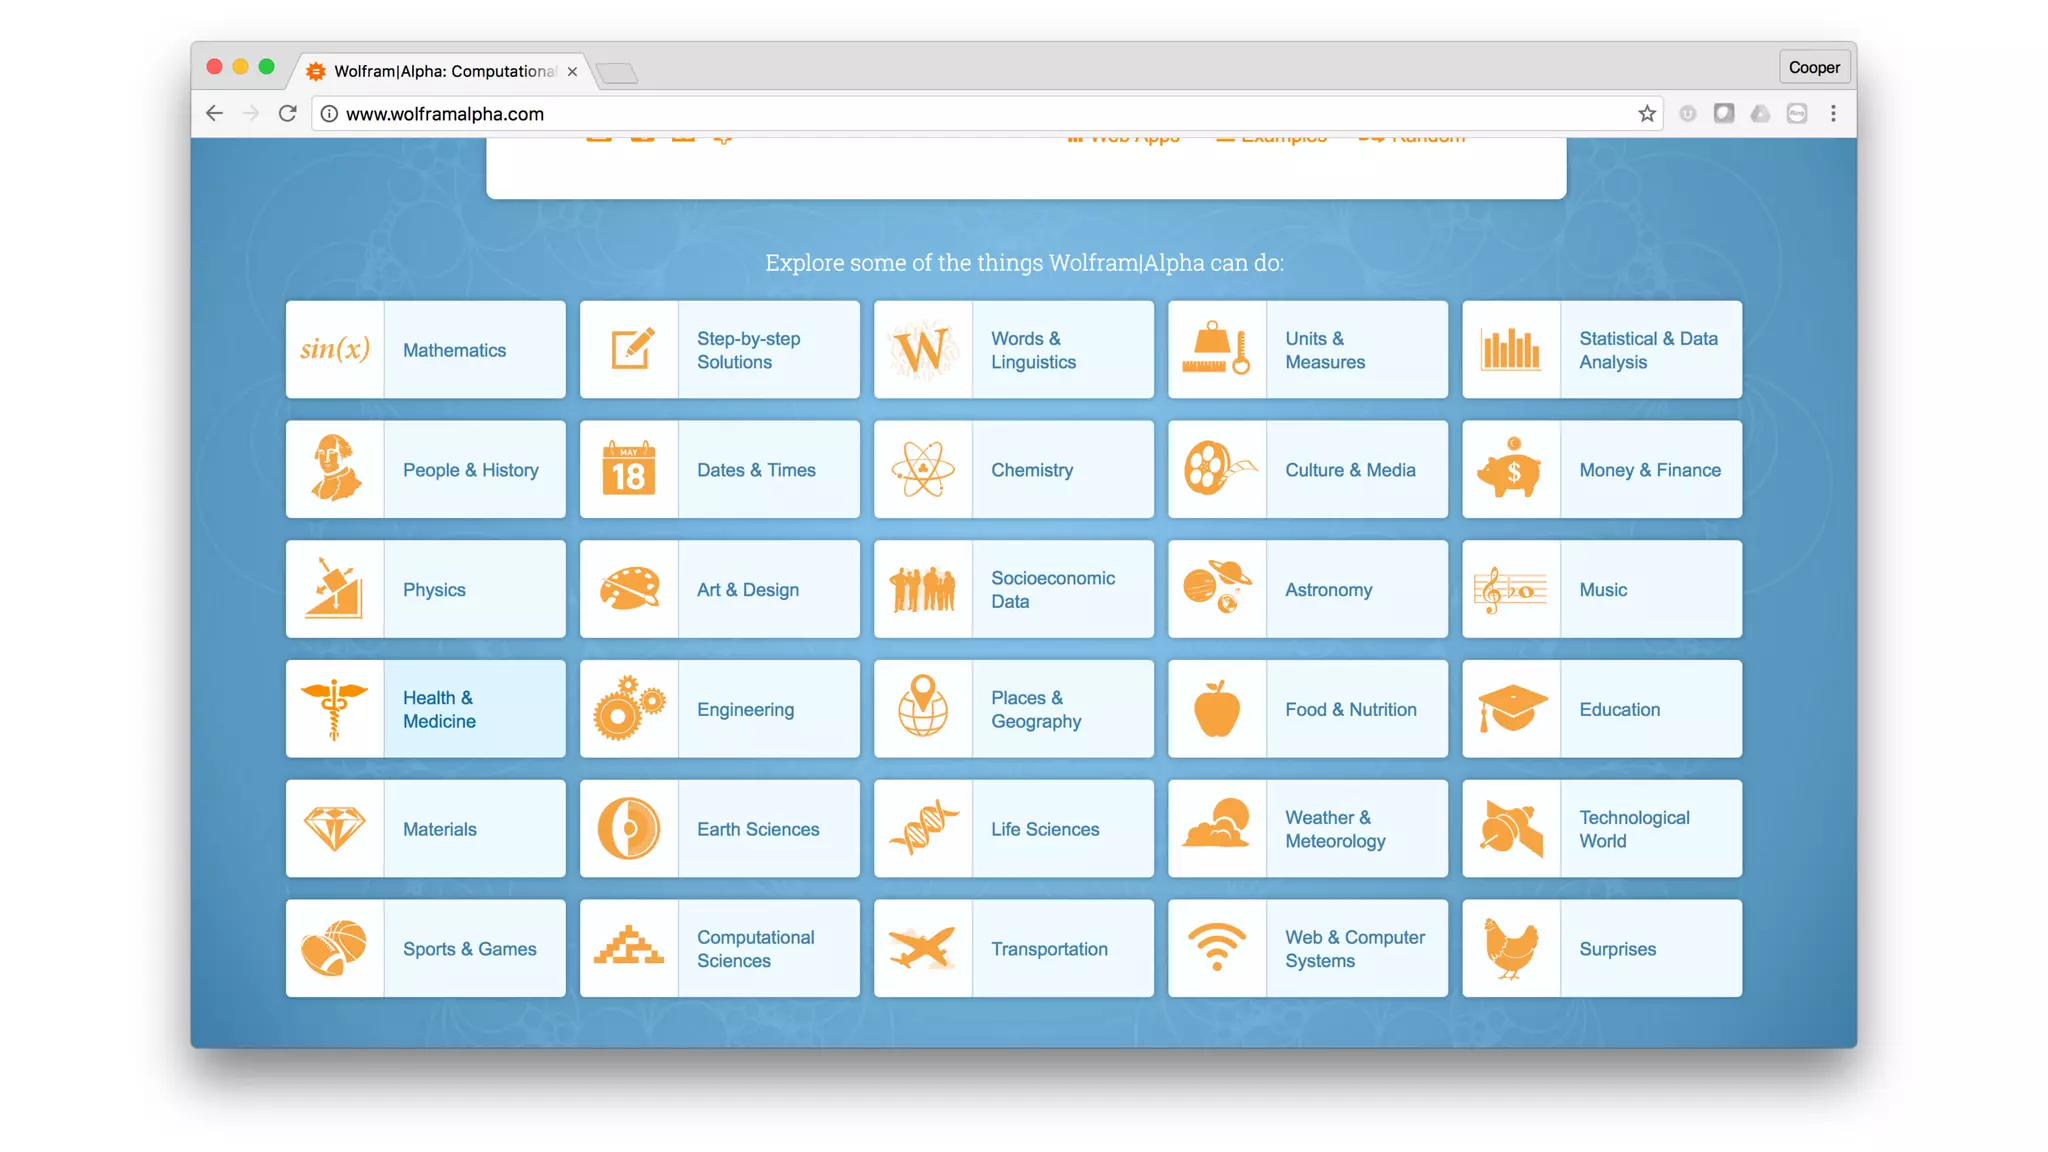Click the piggy bank Money & Finance icon
Viewport: 2048px width, 1152px height.
[1511, 469]
